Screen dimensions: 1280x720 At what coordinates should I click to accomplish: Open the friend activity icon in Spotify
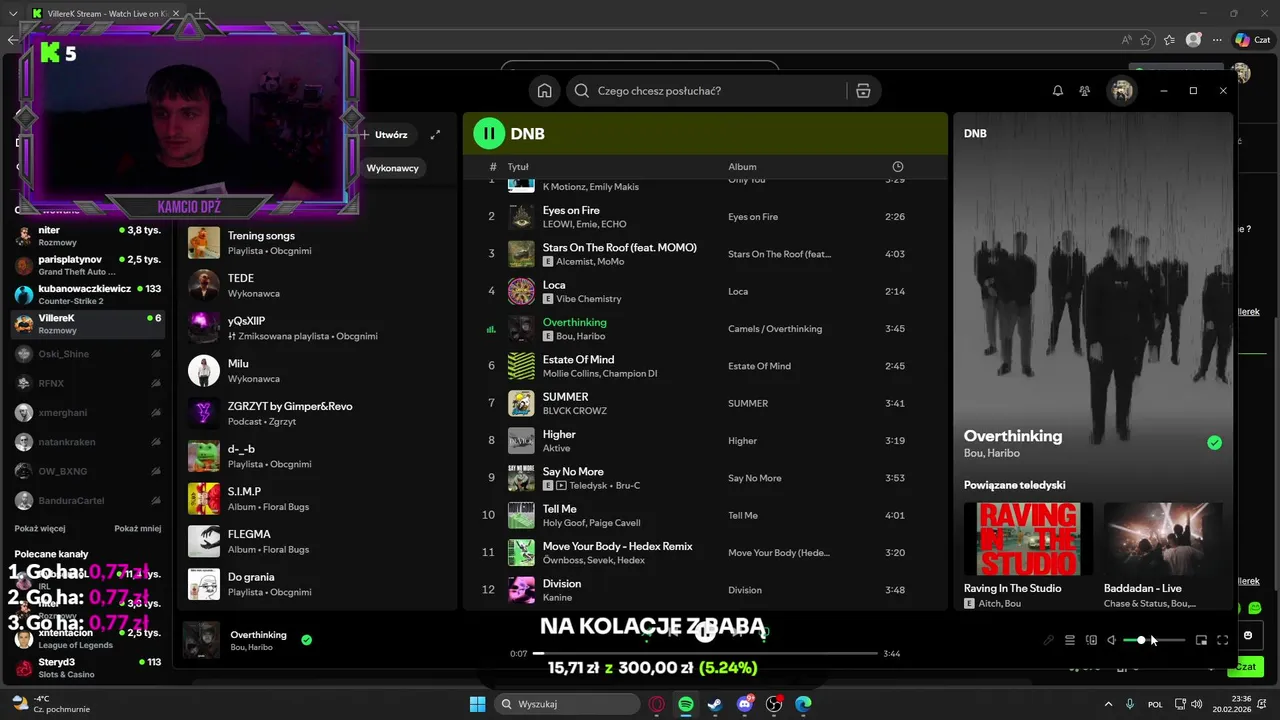point(1084,91)
